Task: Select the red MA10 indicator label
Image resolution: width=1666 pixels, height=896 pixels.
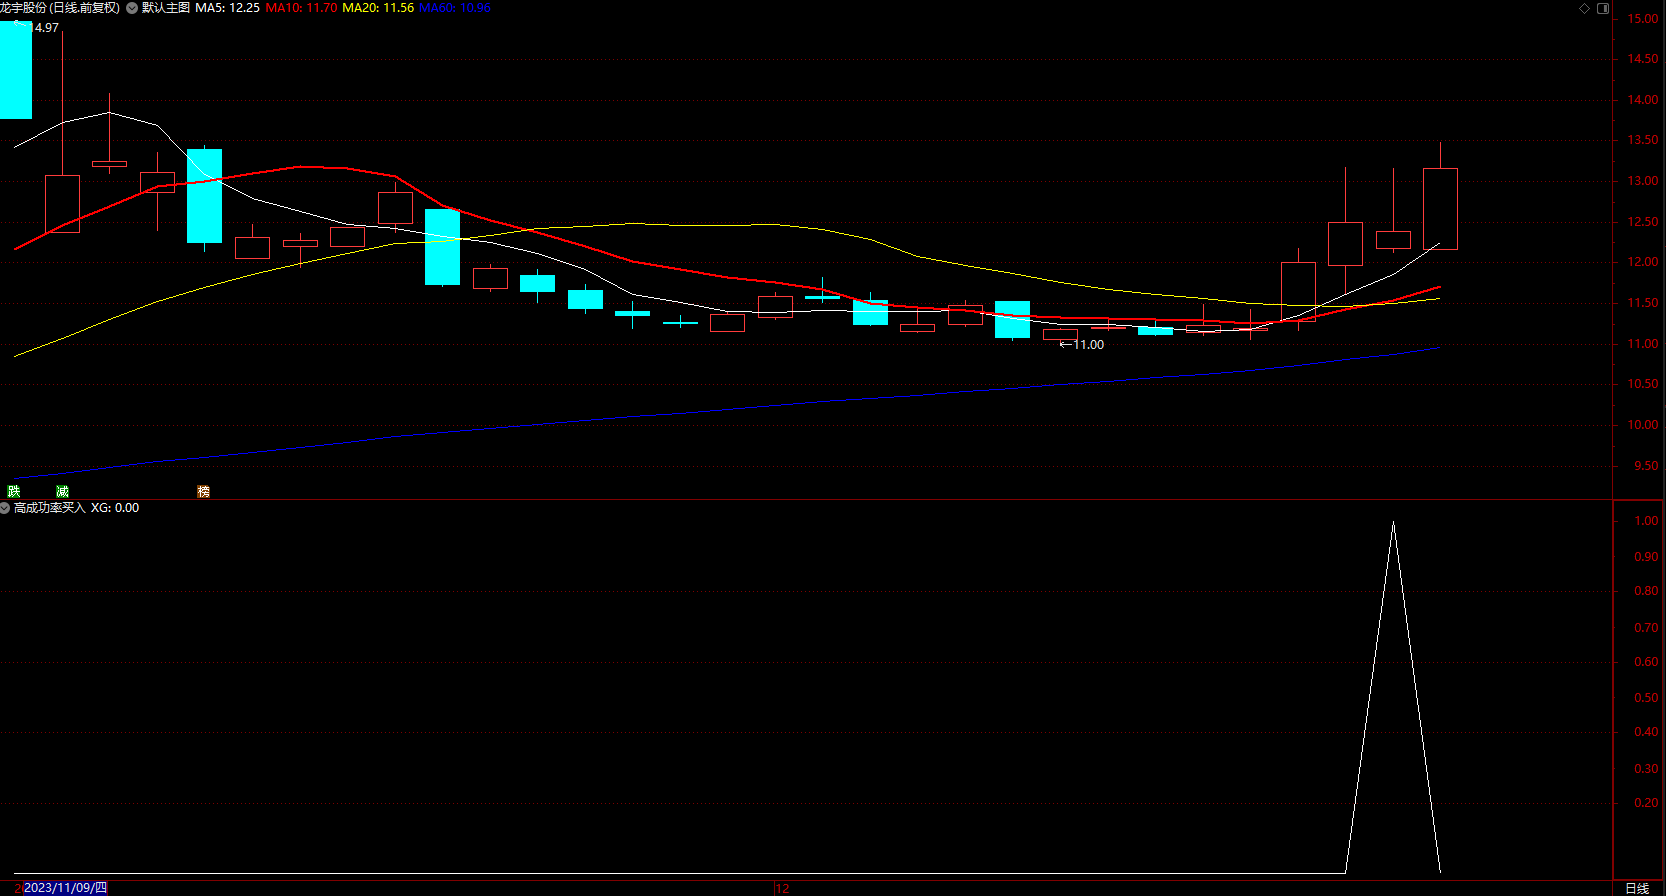Action: pos(301,8)
